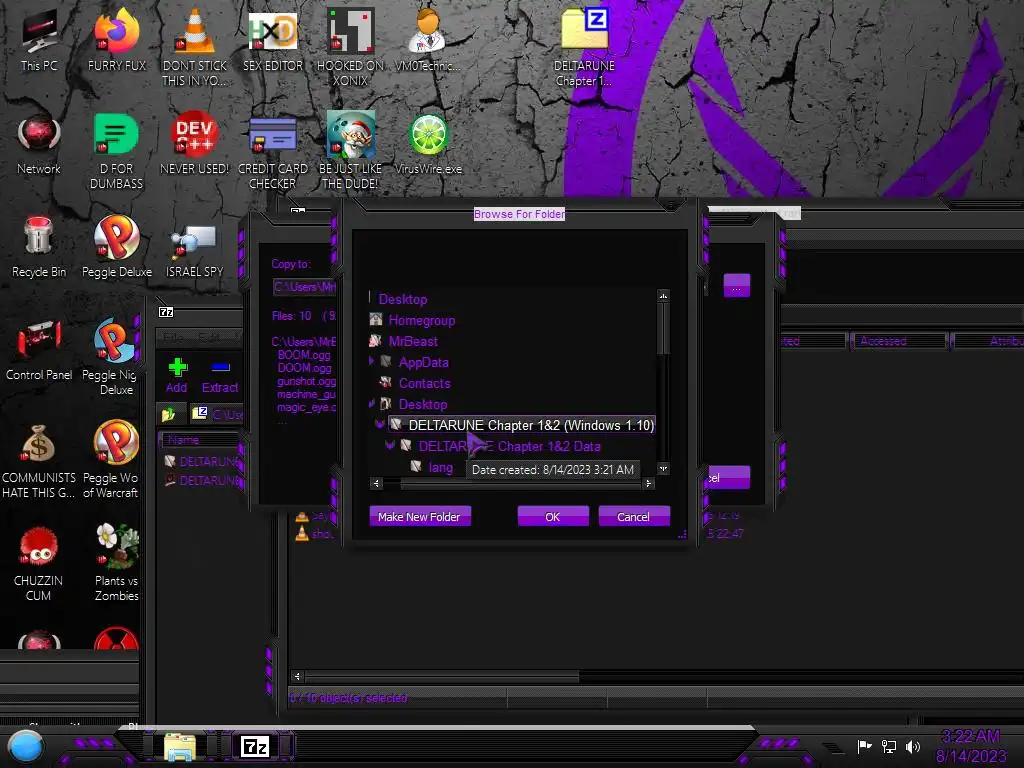Click the folder tree scroll-up arrow

click(664, 296)
